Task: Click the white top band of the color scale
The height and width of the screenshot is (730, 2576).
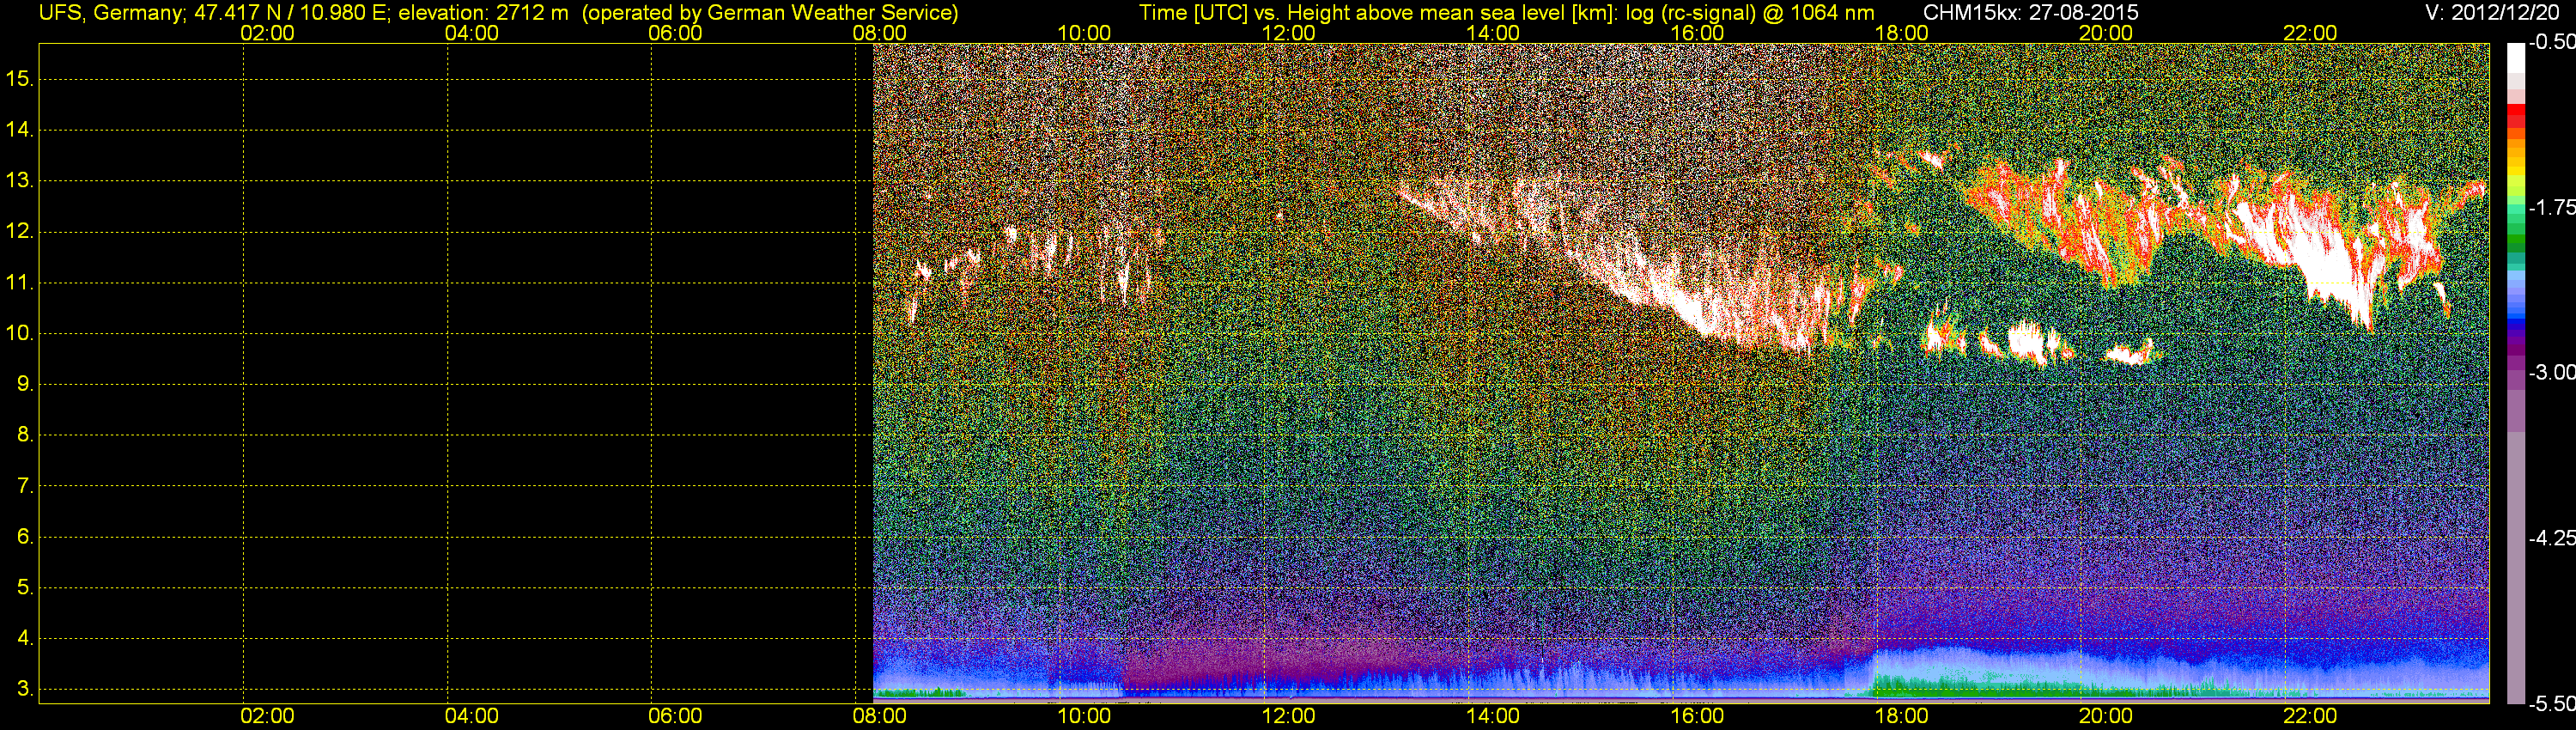Action: point(2516,58)
